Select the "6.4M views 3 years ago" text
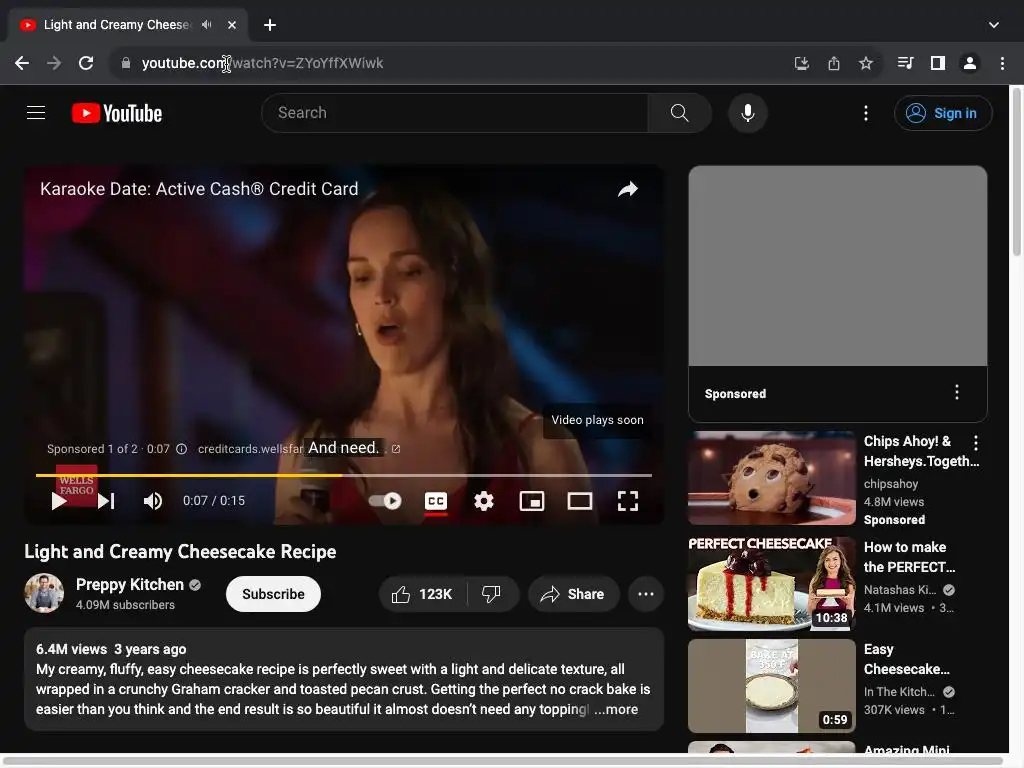This screenshot has width=1024, height=768. 111,649
